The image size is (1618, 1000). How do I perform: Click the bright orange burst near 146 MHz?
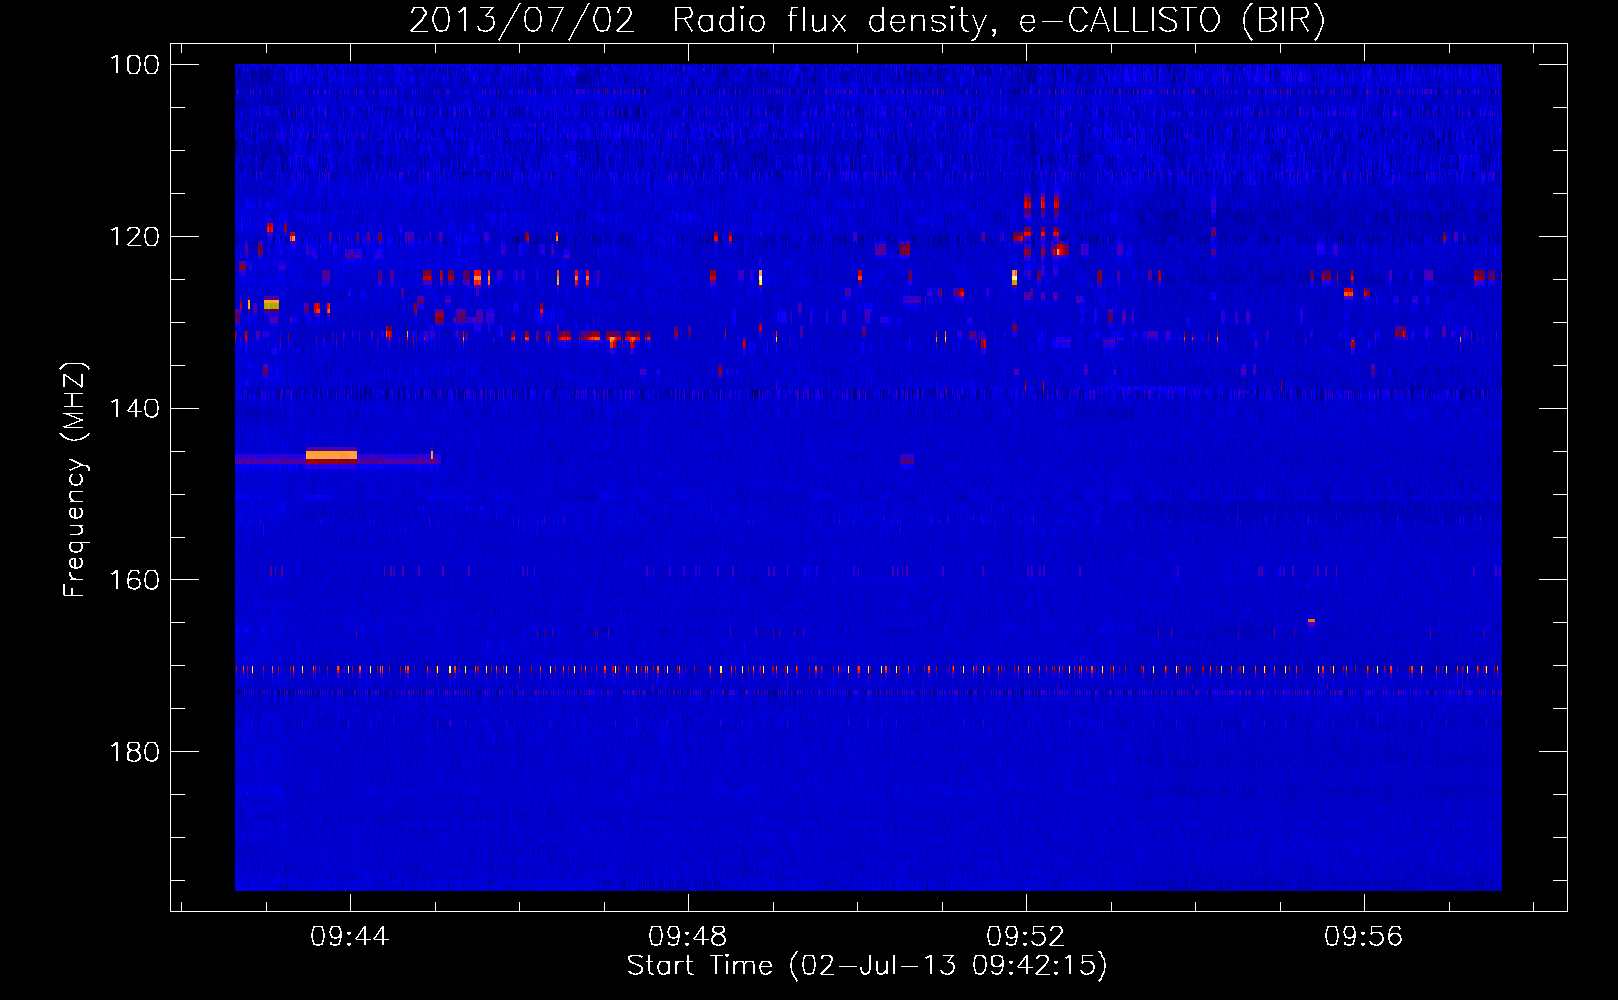coord(331,455)
